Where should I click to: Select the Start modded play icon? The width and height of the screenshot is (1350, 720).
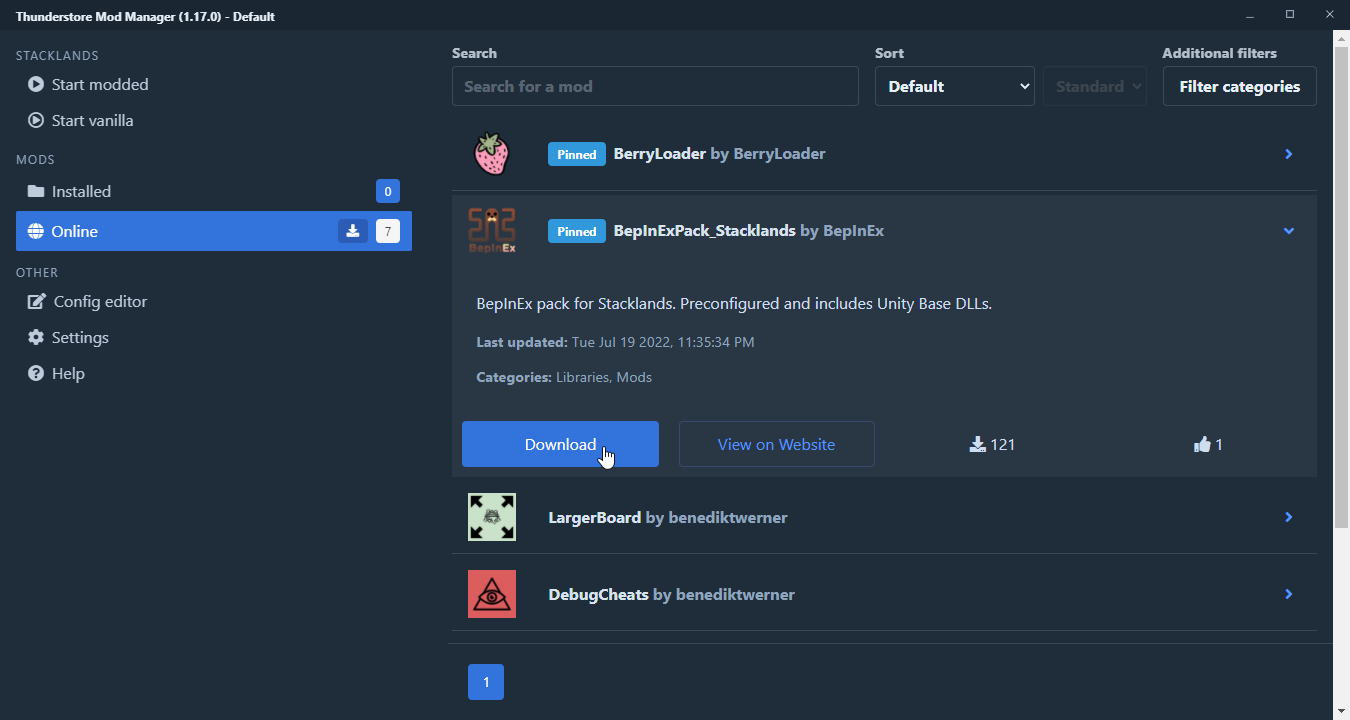tap(35, 85)
